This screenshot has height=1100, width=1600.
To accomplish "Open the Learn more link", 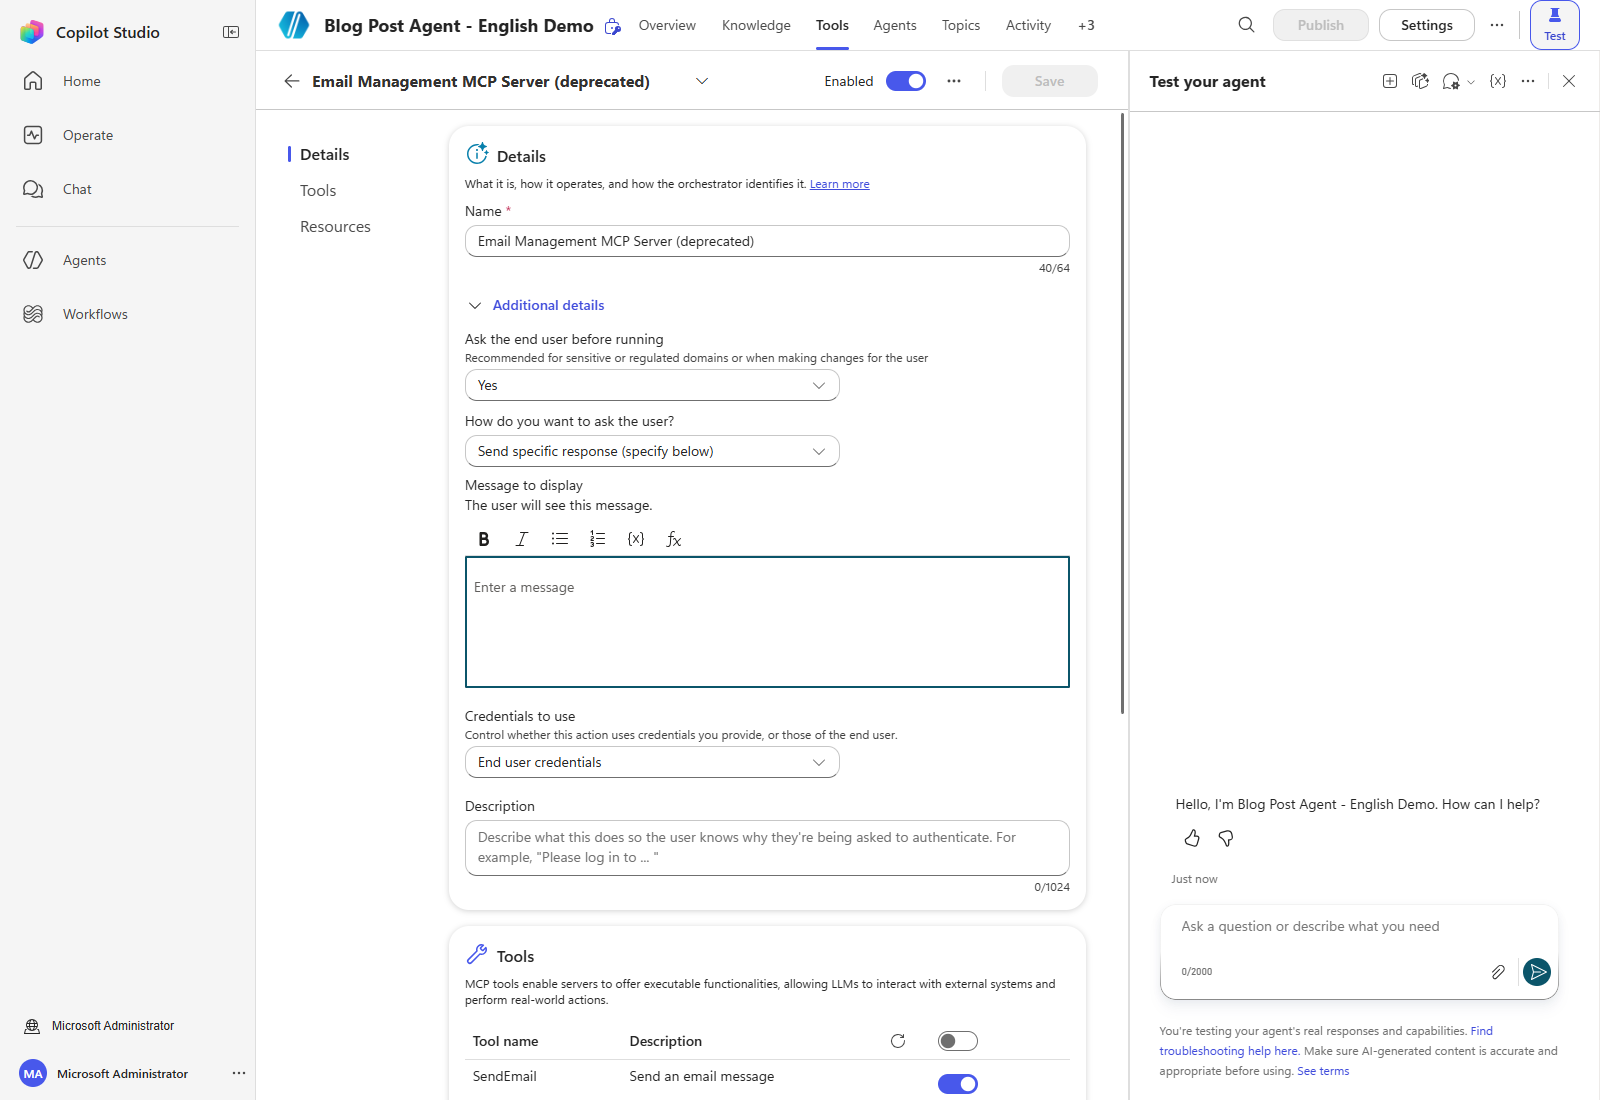I will pyautogui.click(x=840, y=184).
